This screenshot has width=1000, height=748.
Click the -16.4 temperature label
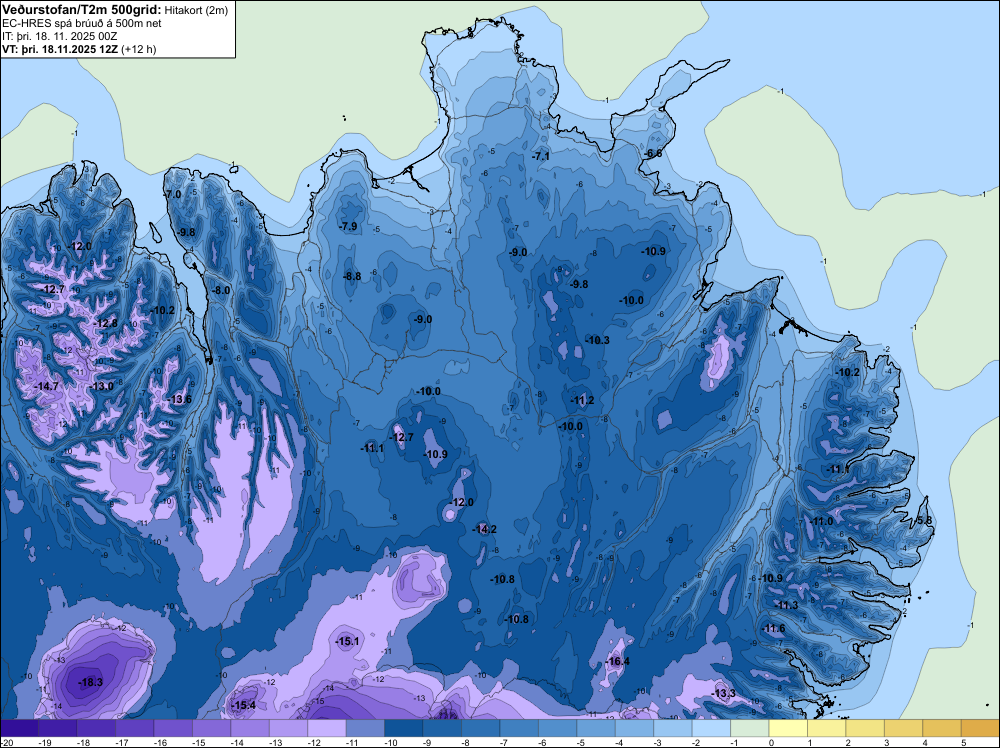coord(617,661)
